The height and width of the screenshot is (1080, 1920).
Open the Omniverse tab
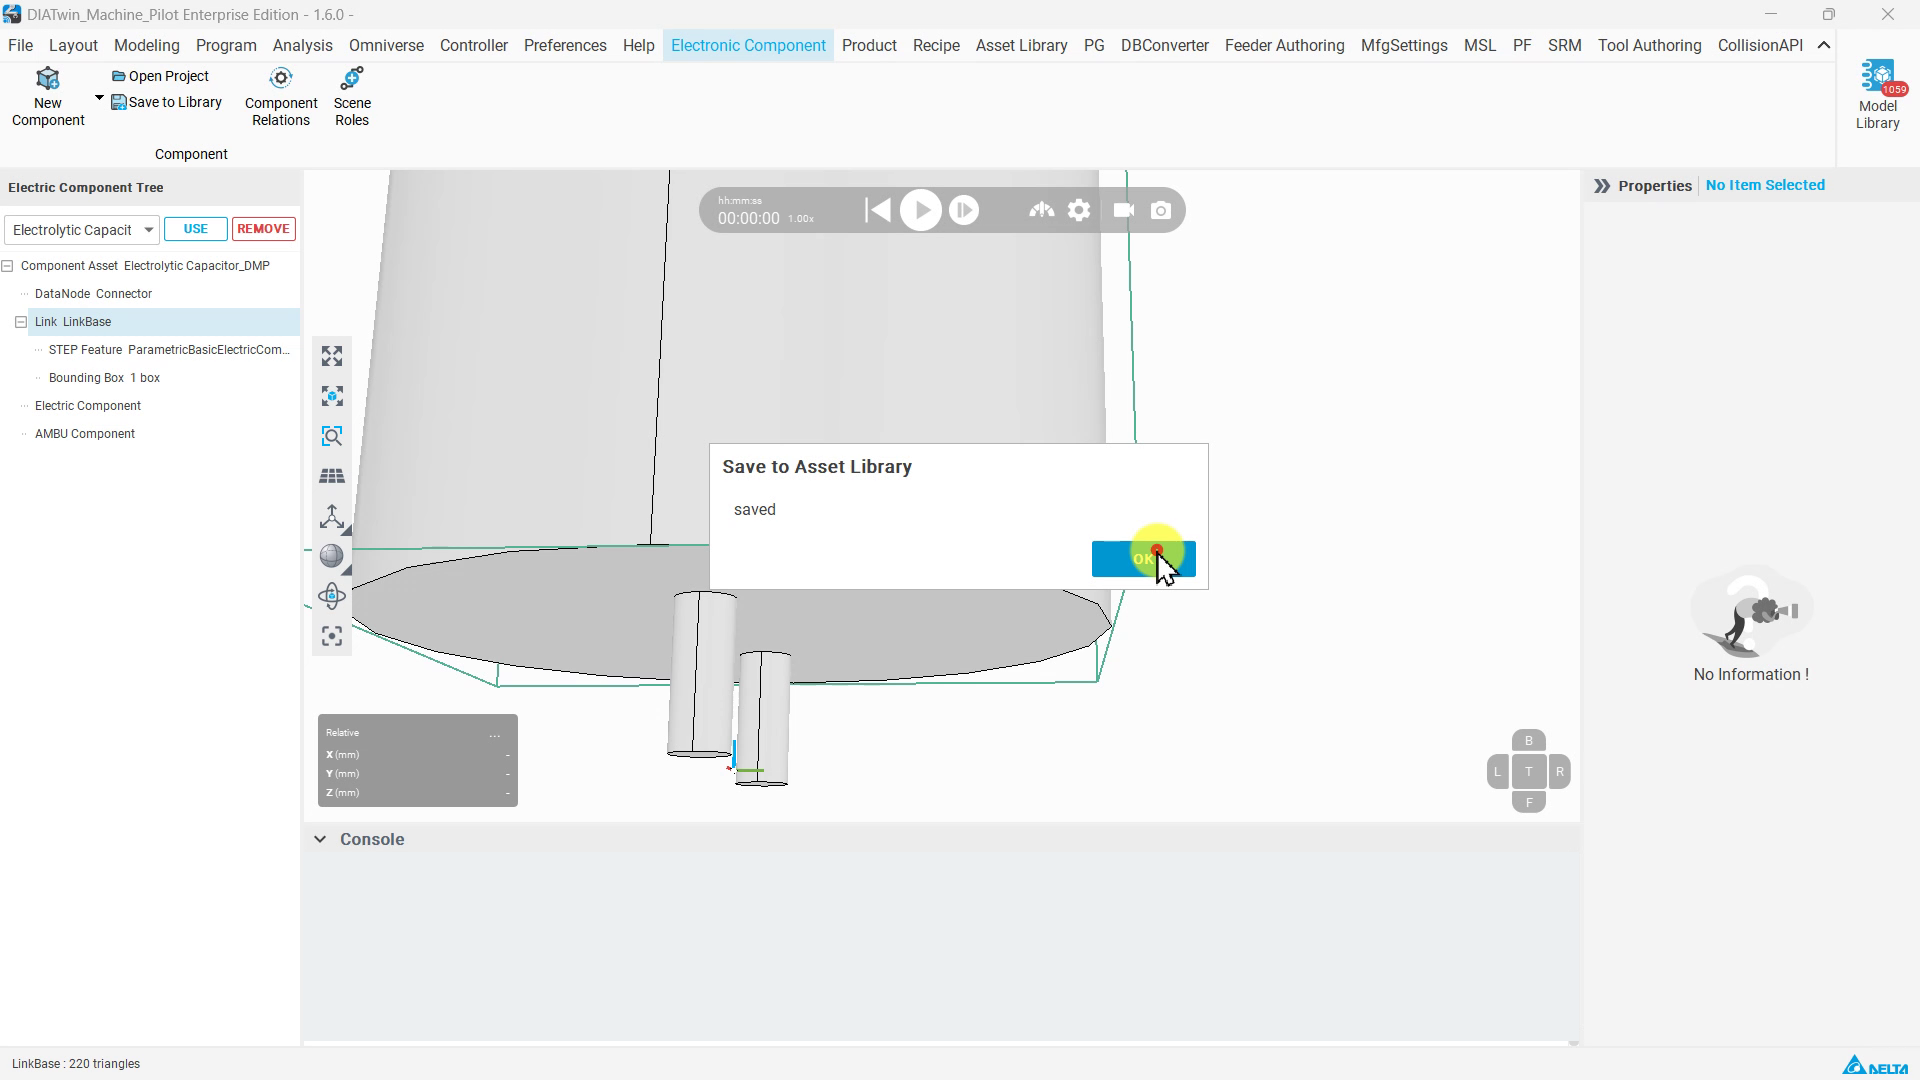tap(386, 46)
